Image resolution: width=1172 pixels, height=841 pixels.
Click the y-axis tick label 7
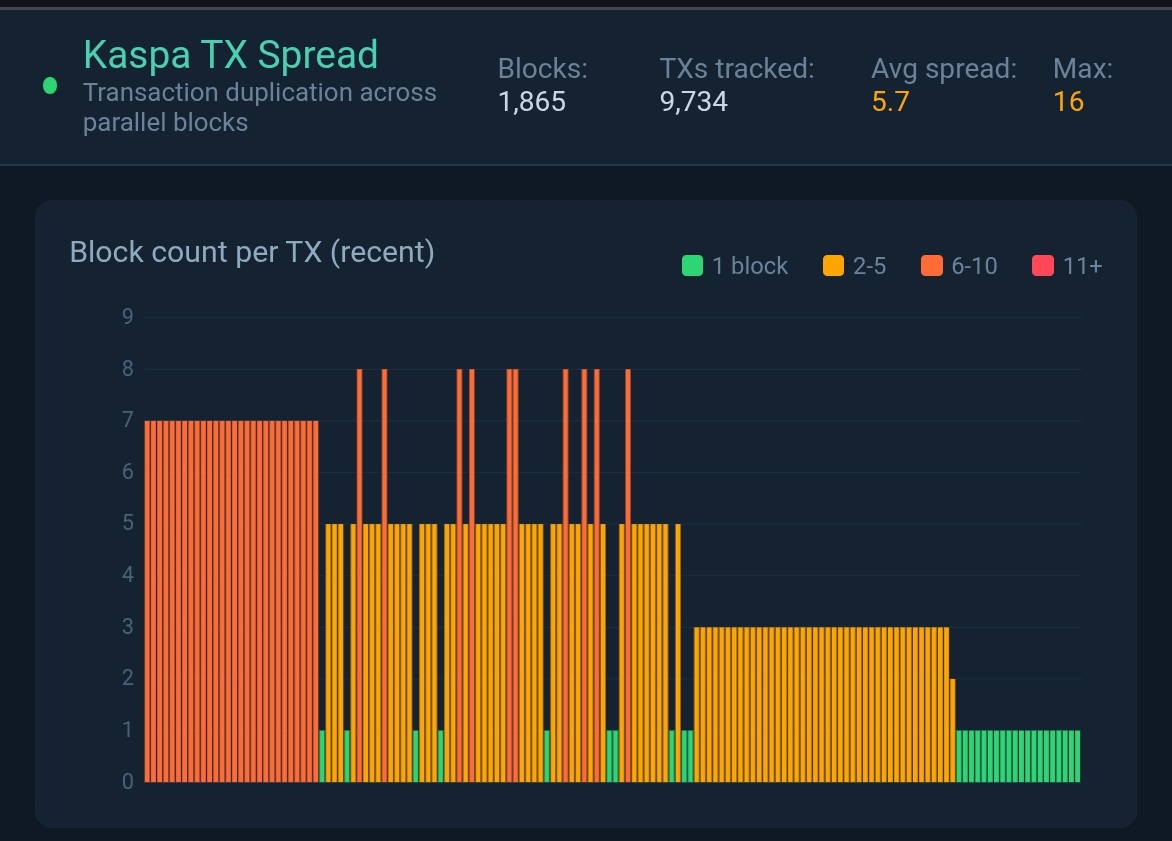pos(128,420)
